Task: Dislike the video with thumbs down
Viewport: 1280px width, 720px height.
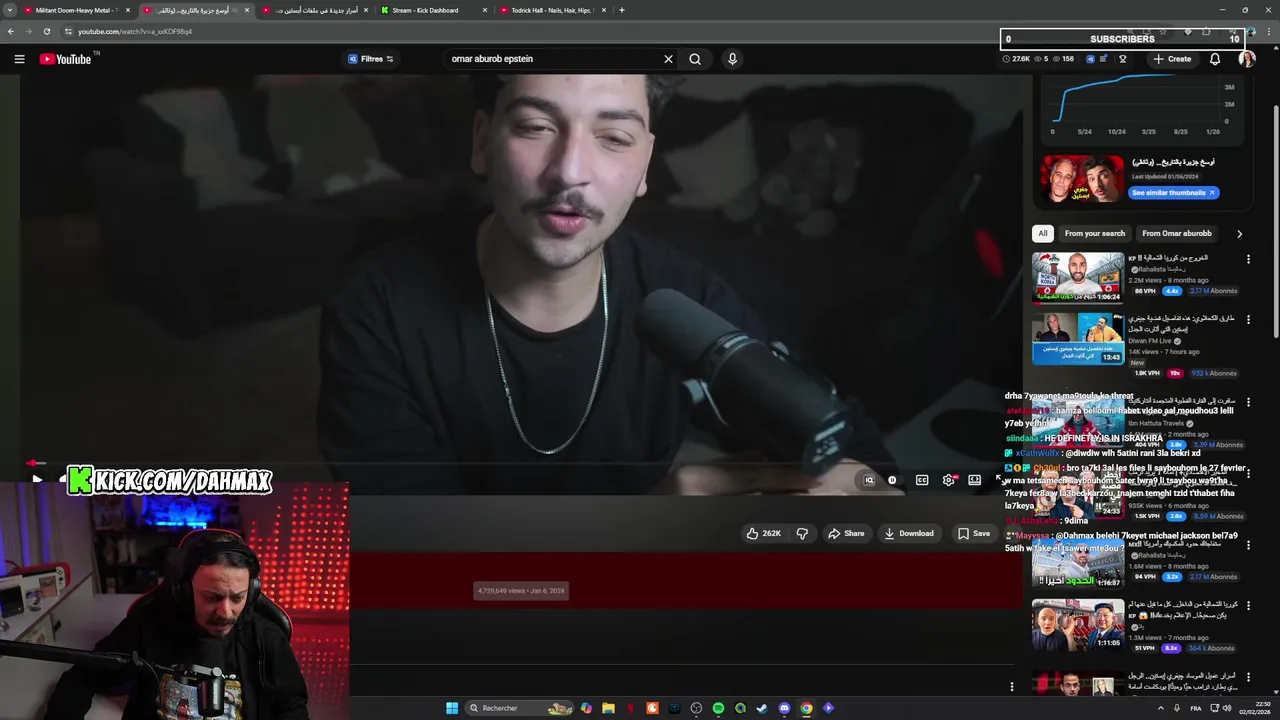Action: (802, 534)
